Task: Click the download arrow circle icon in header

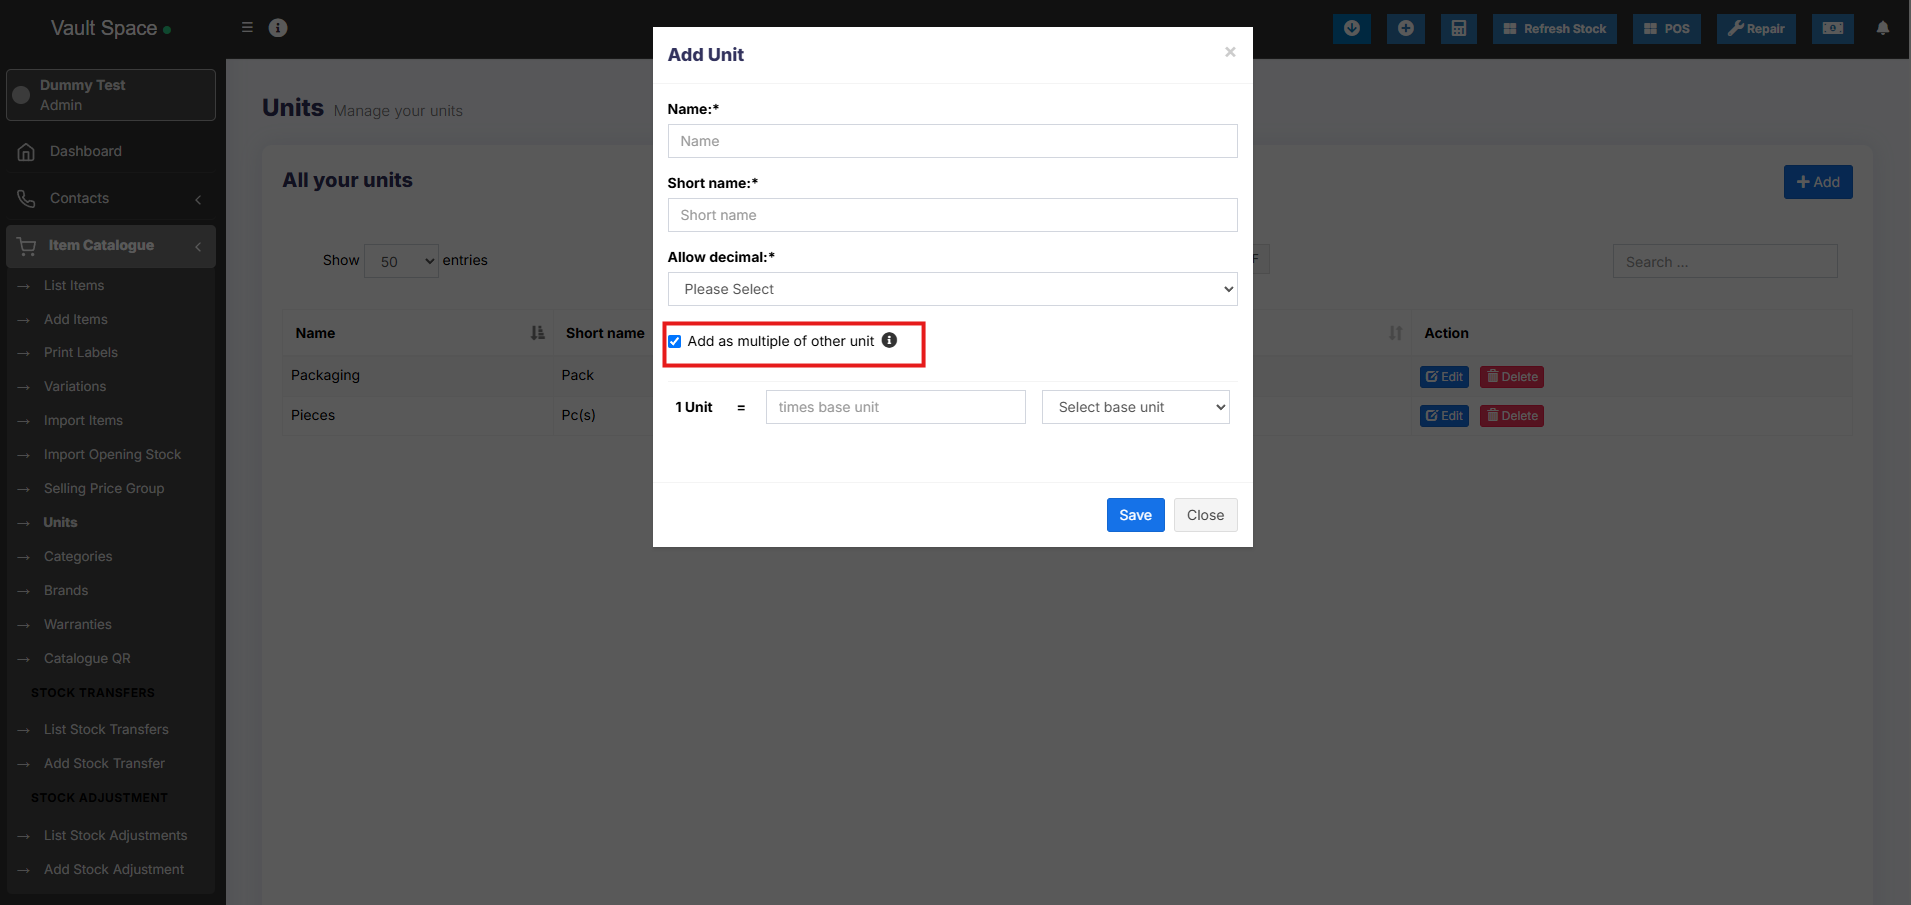Action: tap(1351, 28)
